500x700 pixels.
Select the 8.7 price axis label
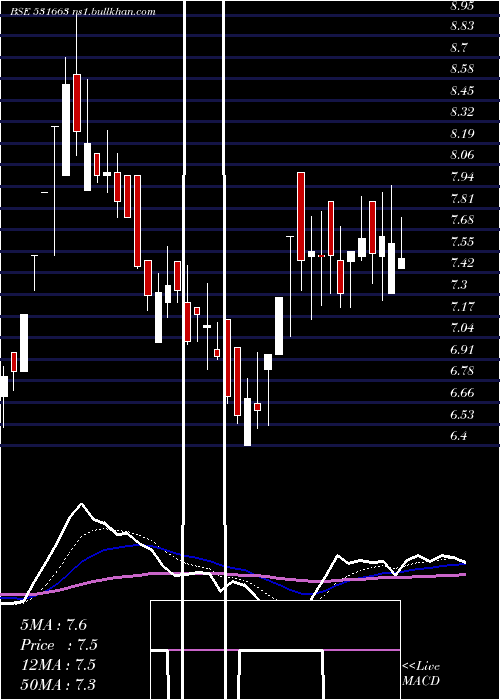(x=460, y=47)
